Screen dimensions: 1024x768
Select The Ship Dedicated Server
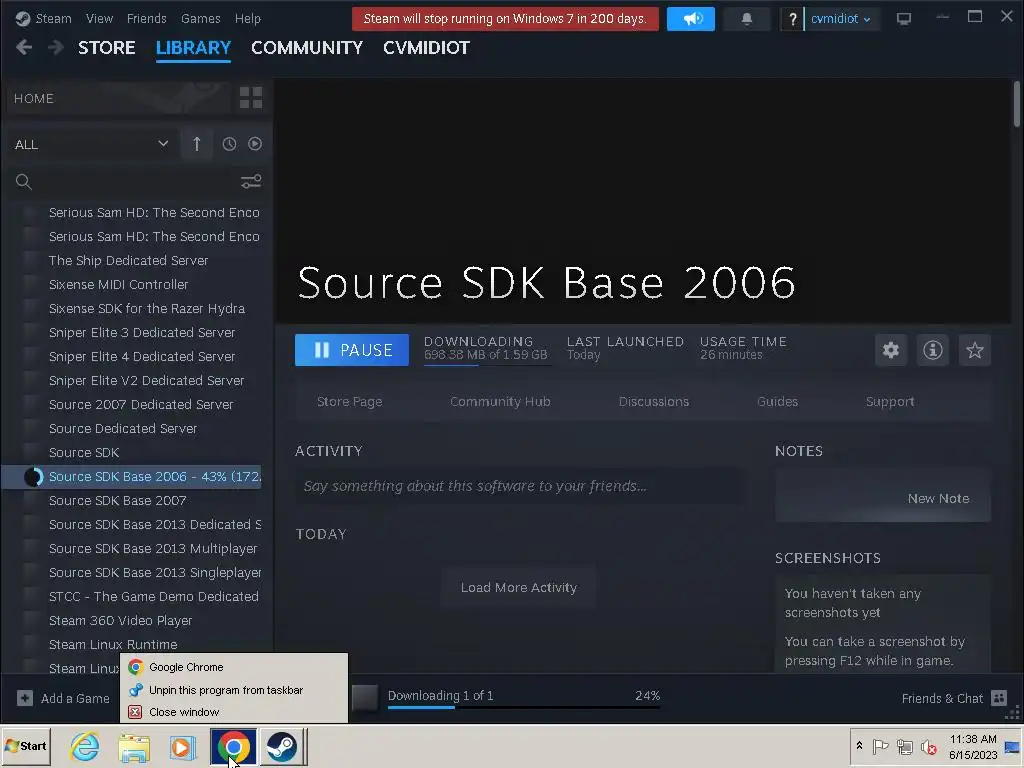tap(129, 261)
